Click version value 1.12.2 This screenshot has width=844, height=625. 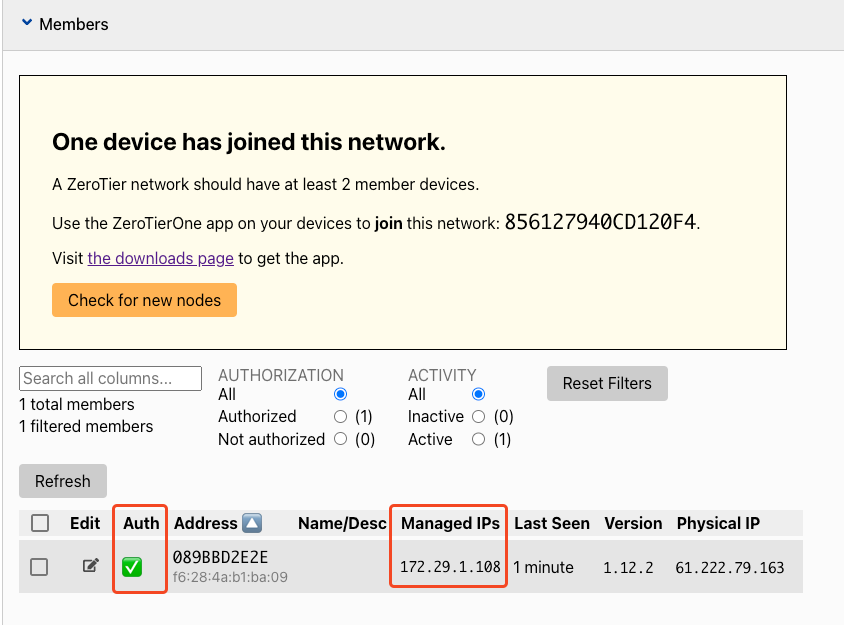628,567
